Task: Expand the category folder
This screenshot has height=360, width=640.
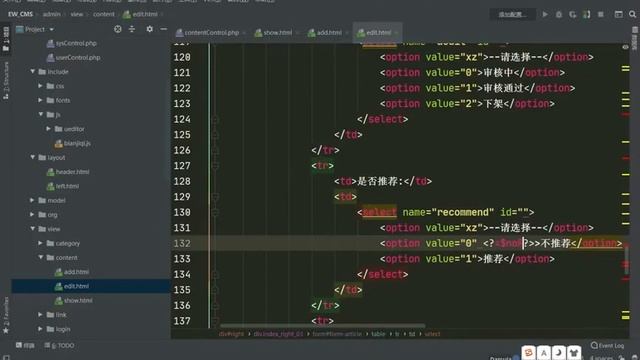Action: [x=40, y=243]
